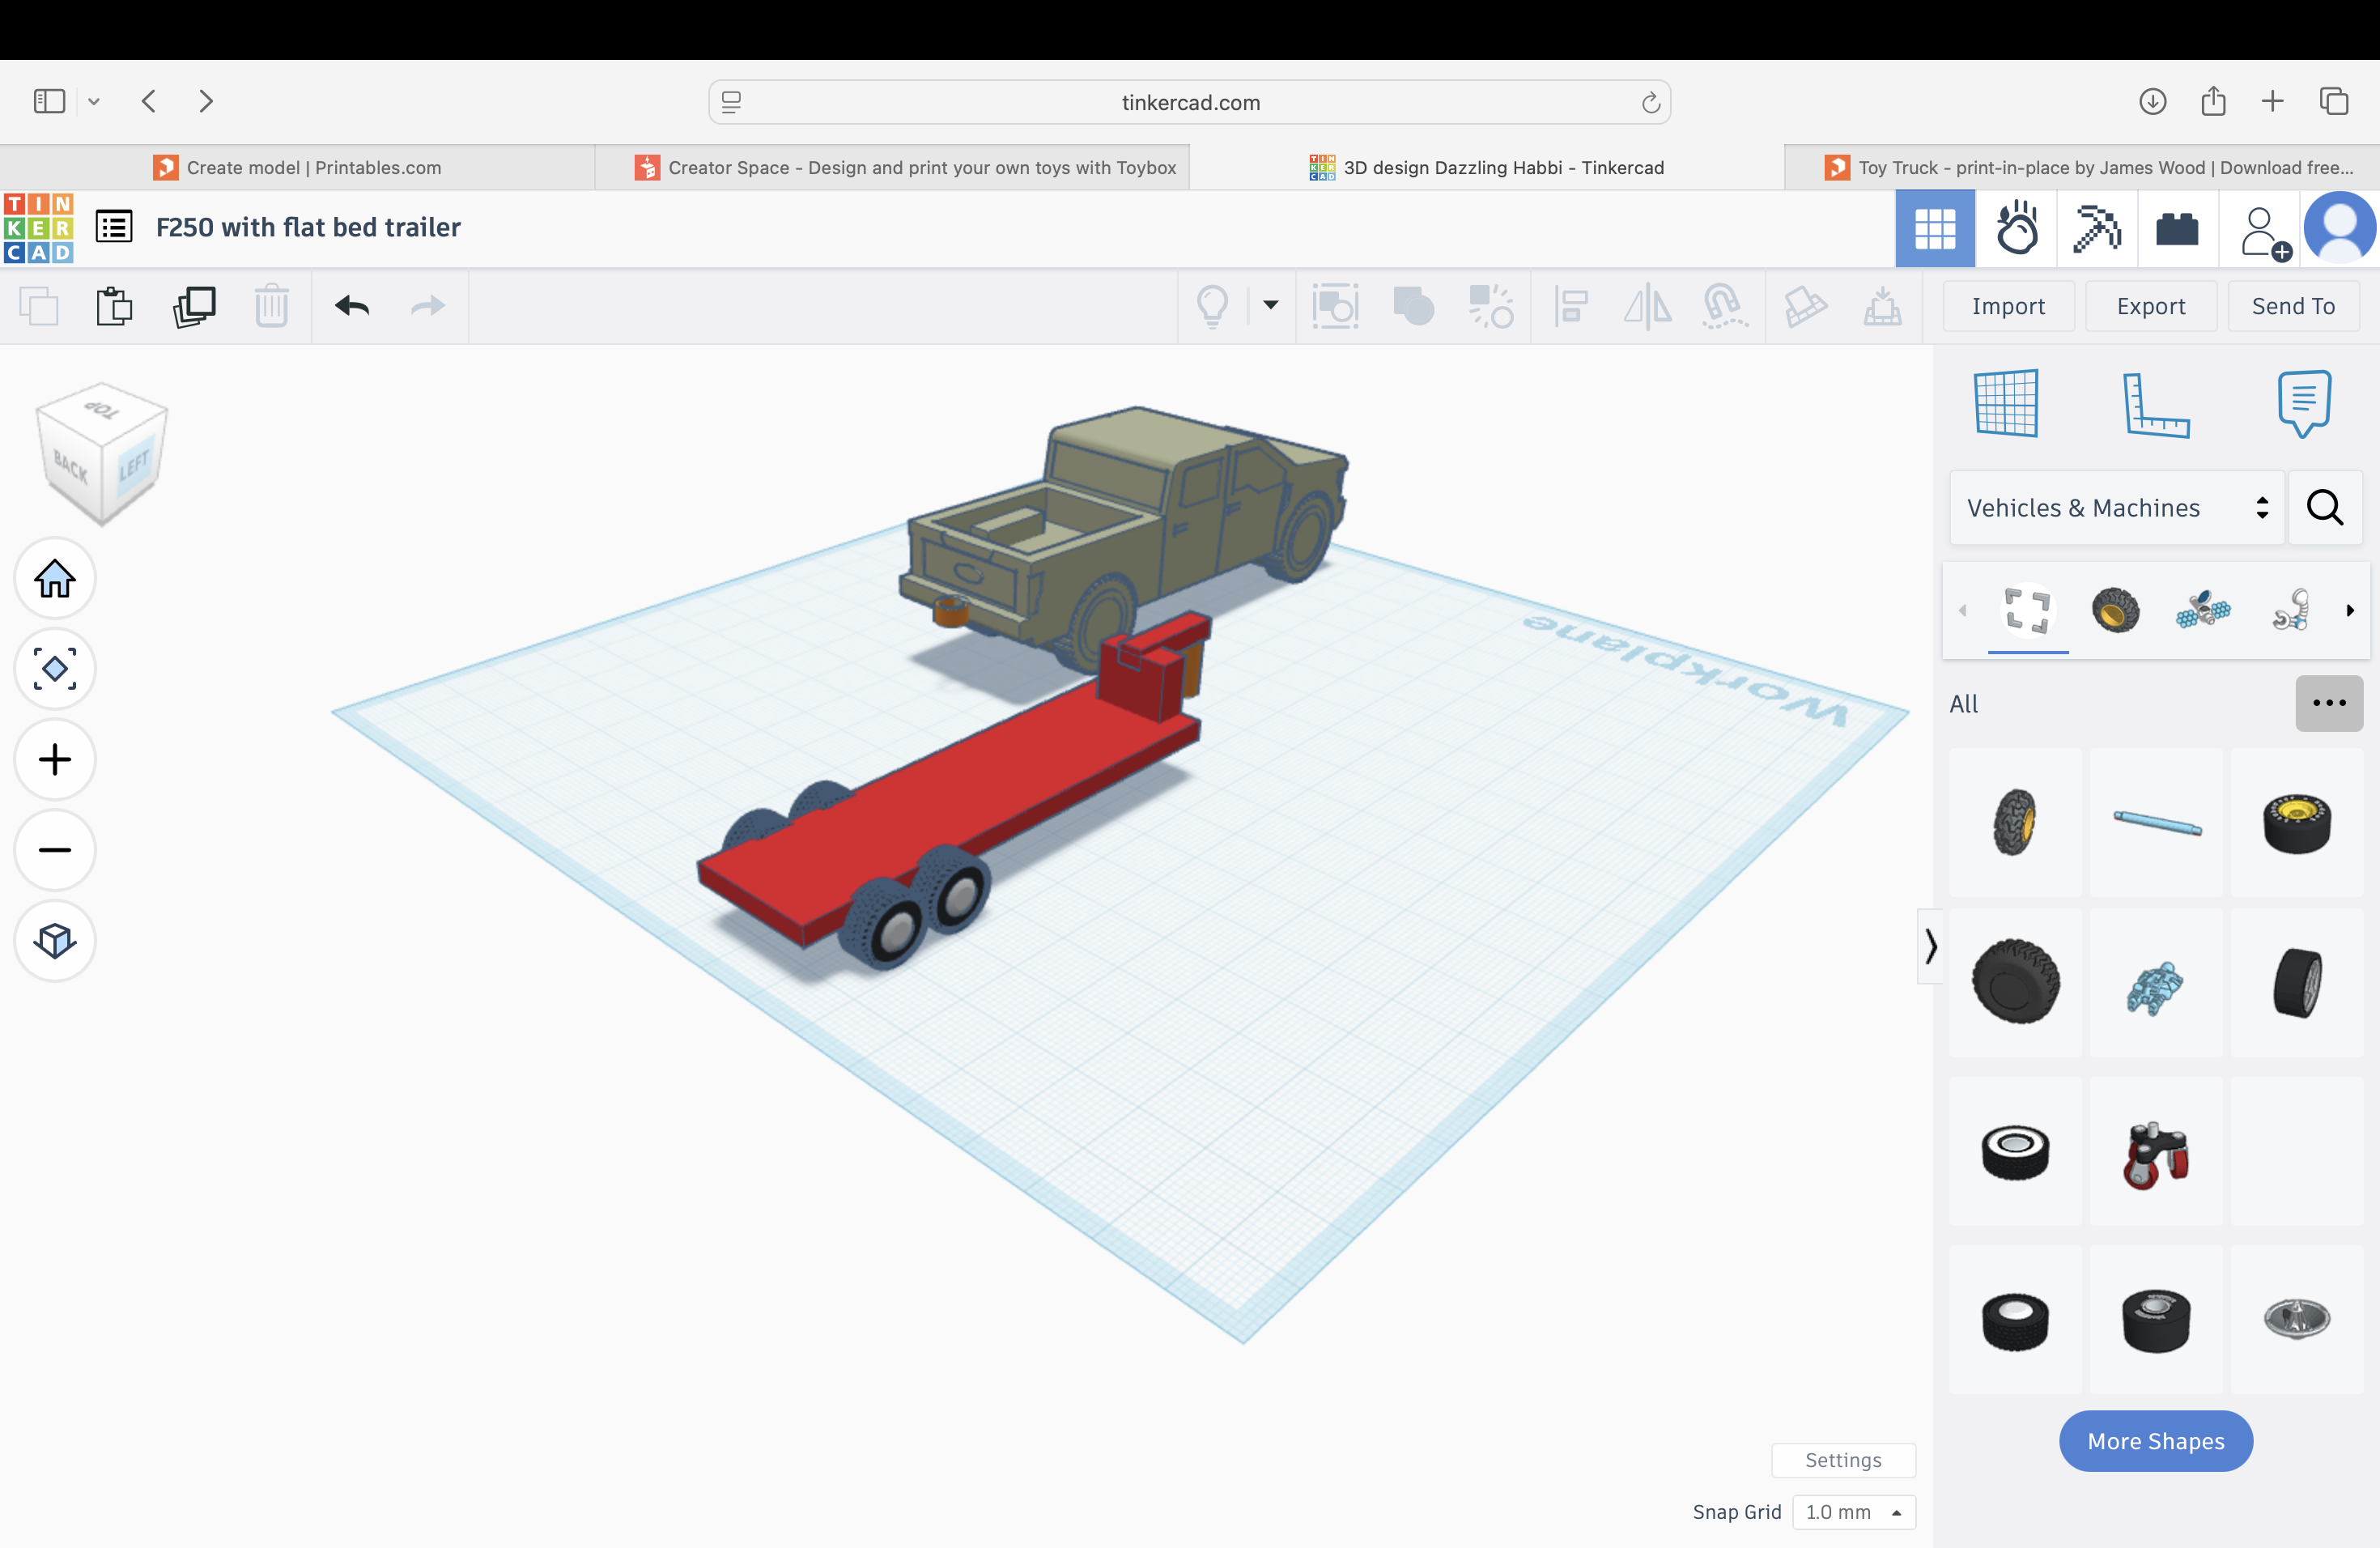Open the Vehicles & Machines category dropdown

[2117, 508]
